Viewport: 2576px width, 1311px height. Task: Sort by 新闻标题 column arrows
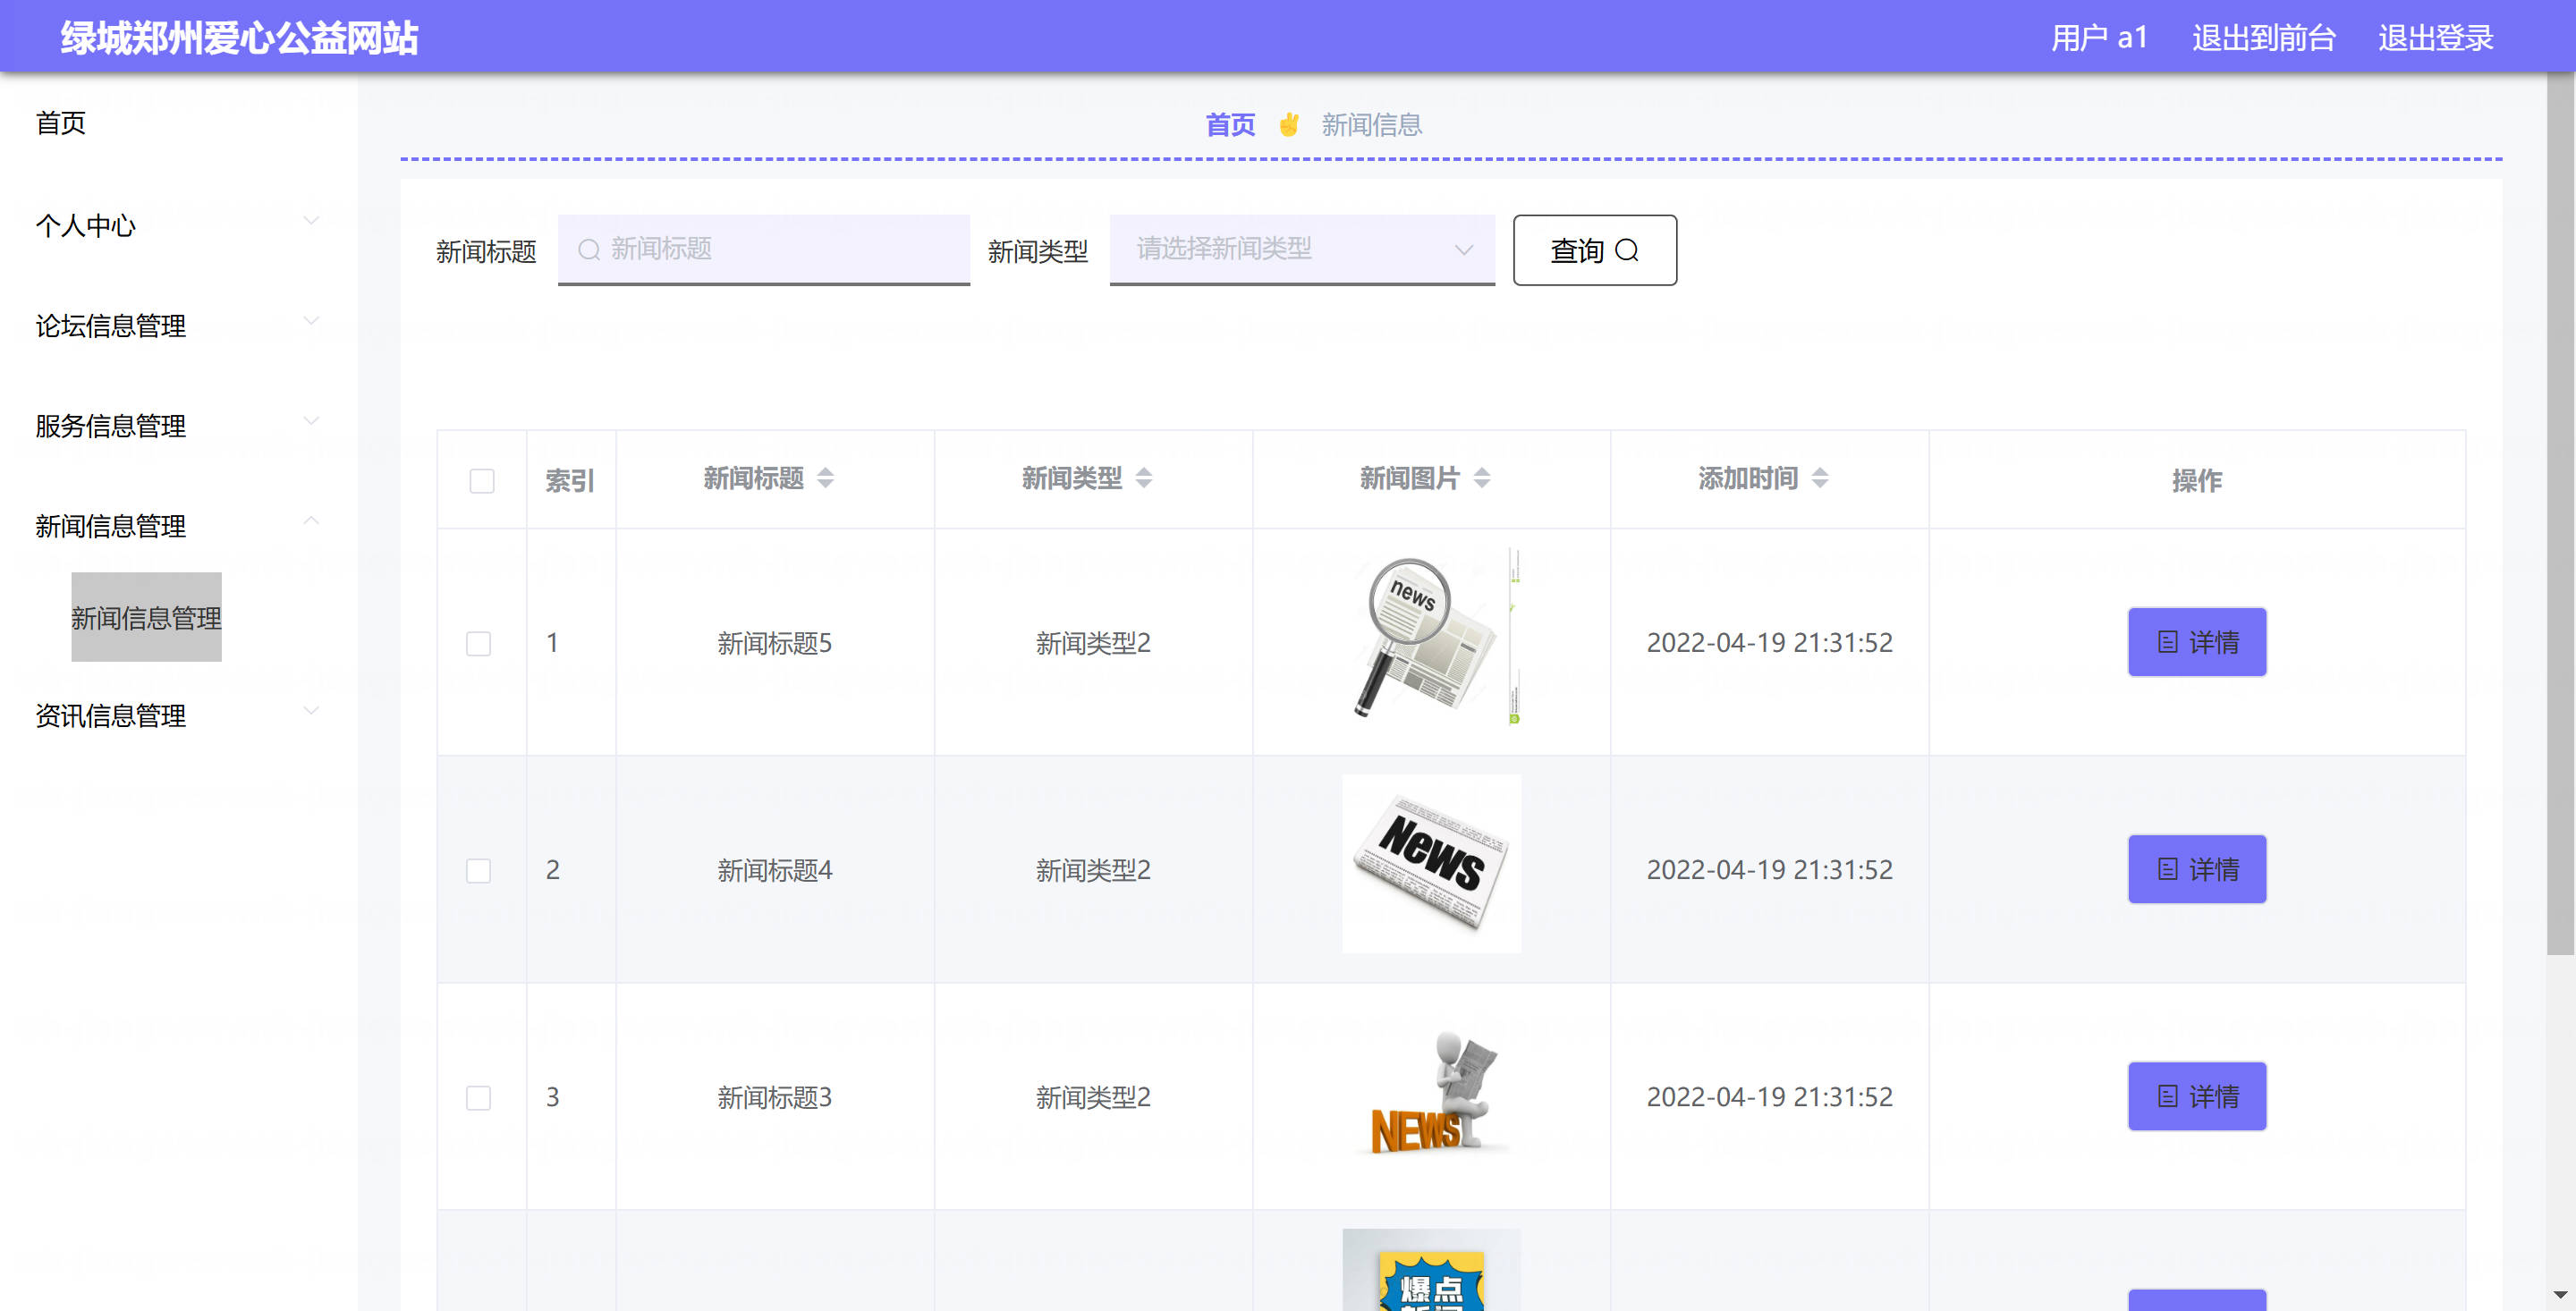tap(825, 478)
